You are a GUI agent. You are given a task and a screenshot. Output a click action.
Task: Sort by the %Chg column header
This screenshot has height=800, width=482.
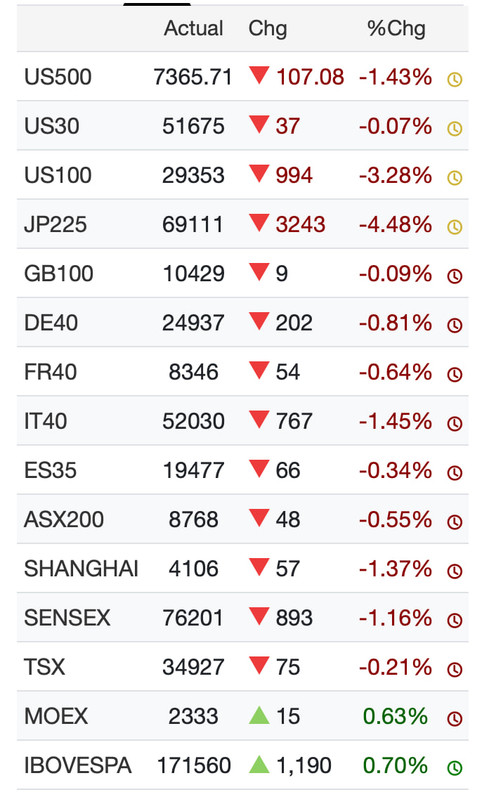396,29
